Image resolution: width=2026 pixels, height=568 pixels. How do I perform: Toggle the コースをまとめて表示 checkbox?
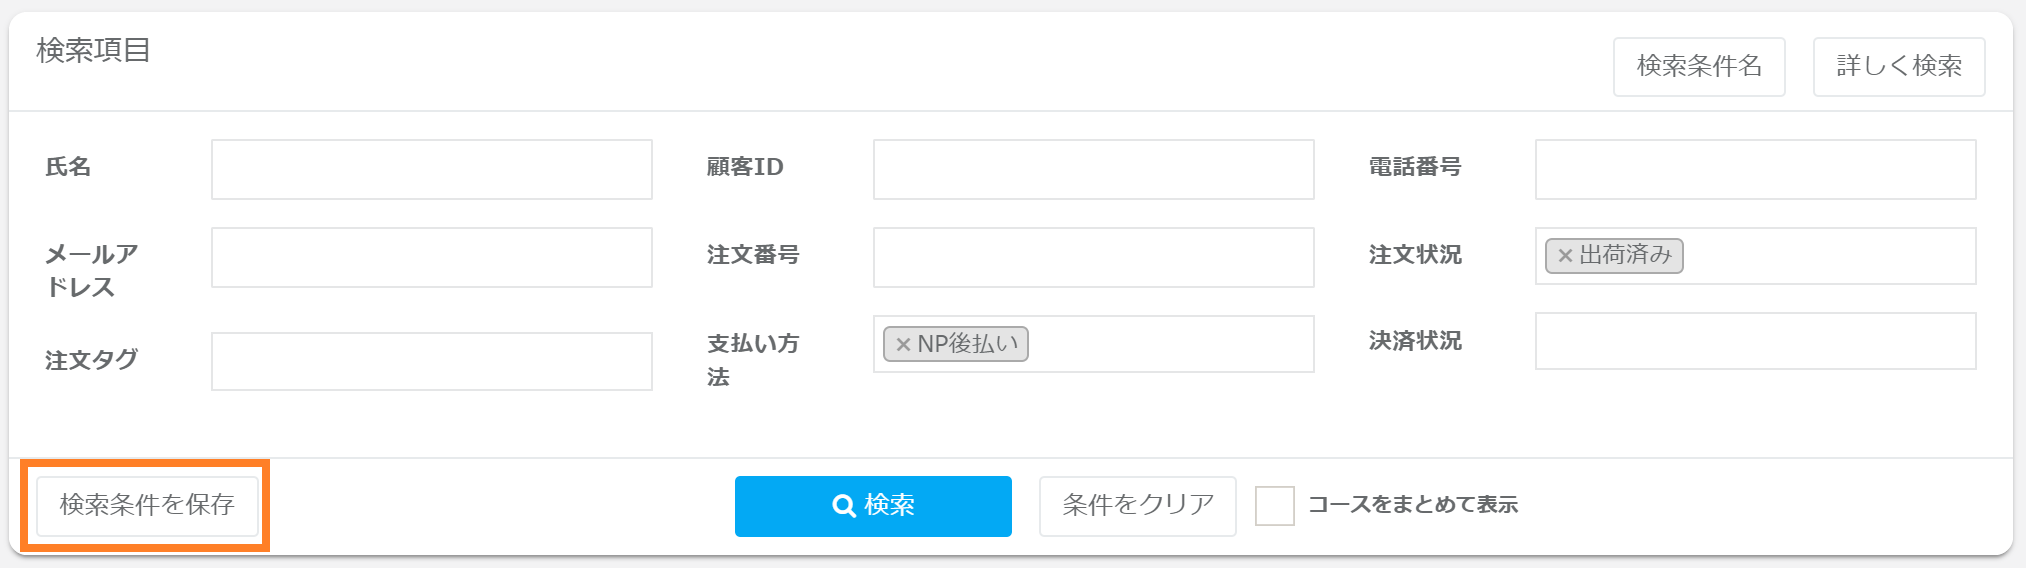[1274, 506]
